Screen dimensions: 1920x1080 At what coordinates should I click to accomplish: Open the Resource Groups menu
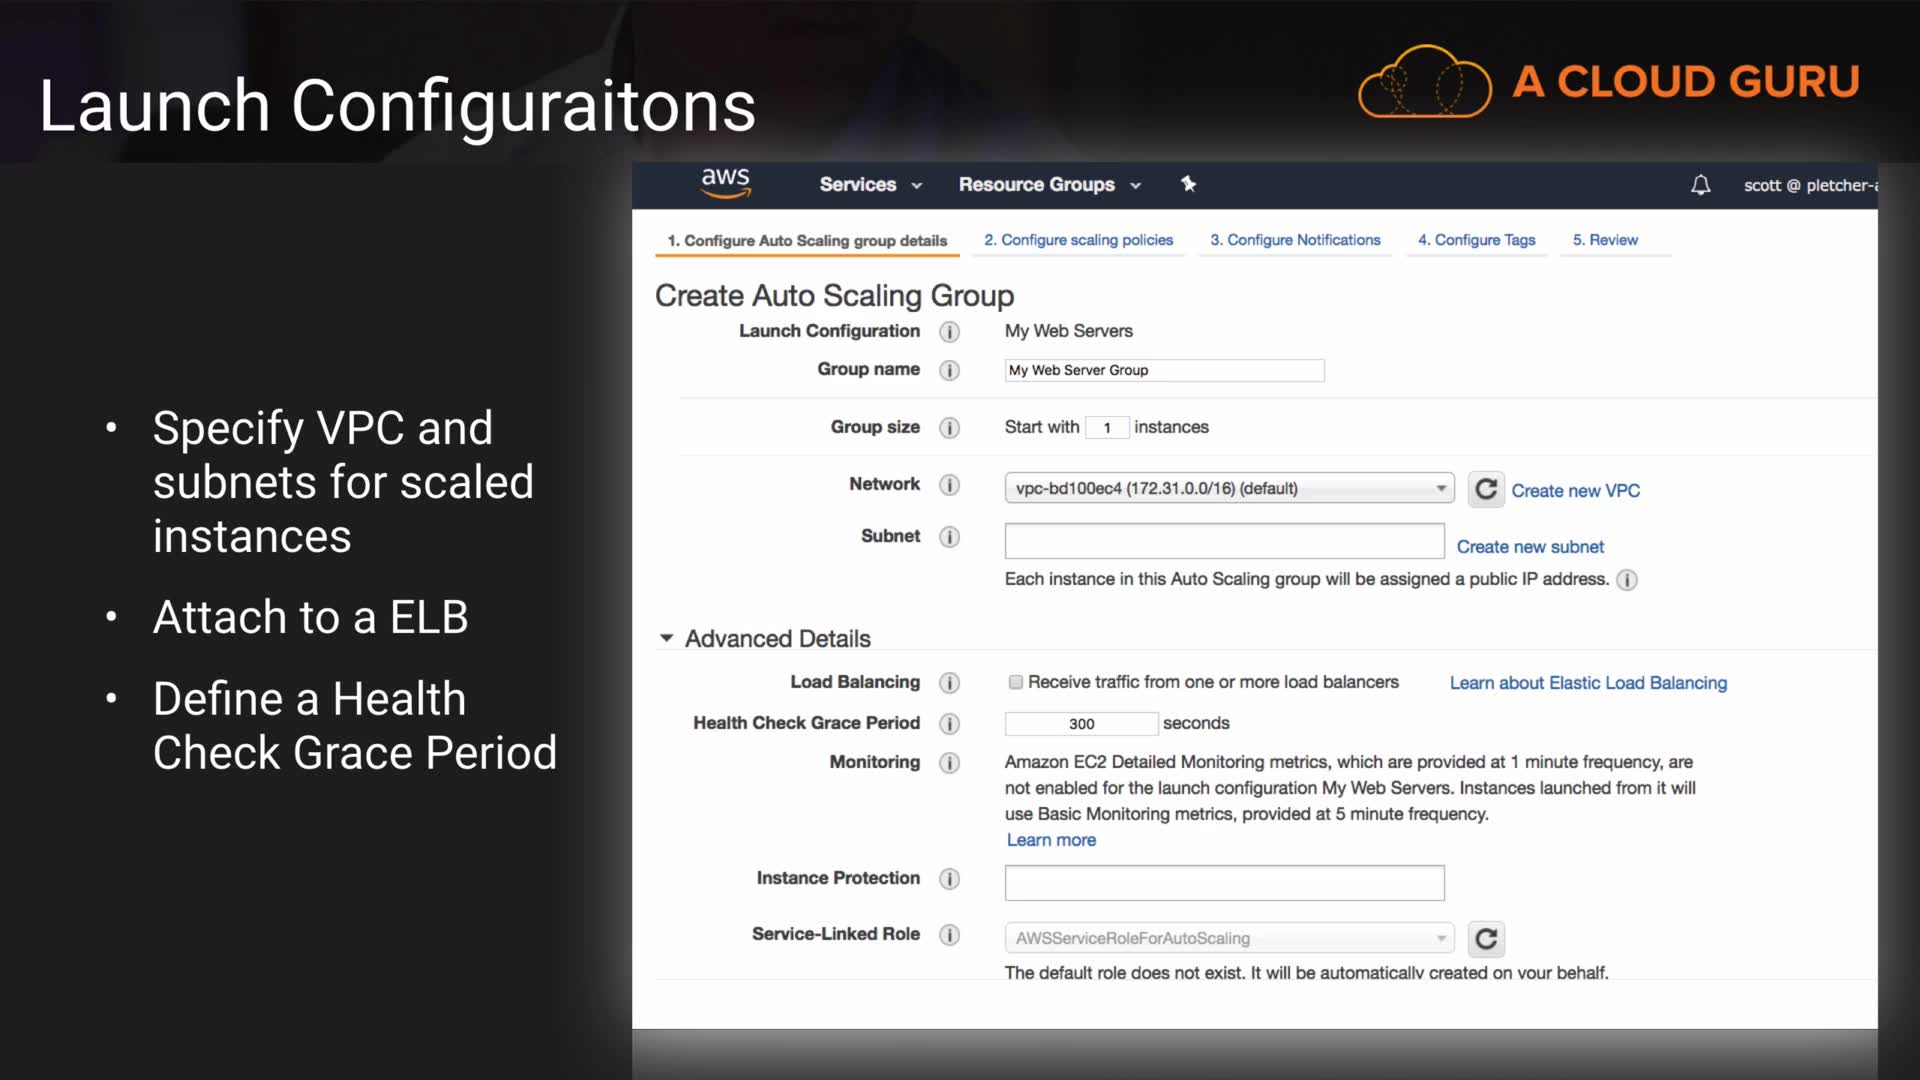click(1049, 185)
